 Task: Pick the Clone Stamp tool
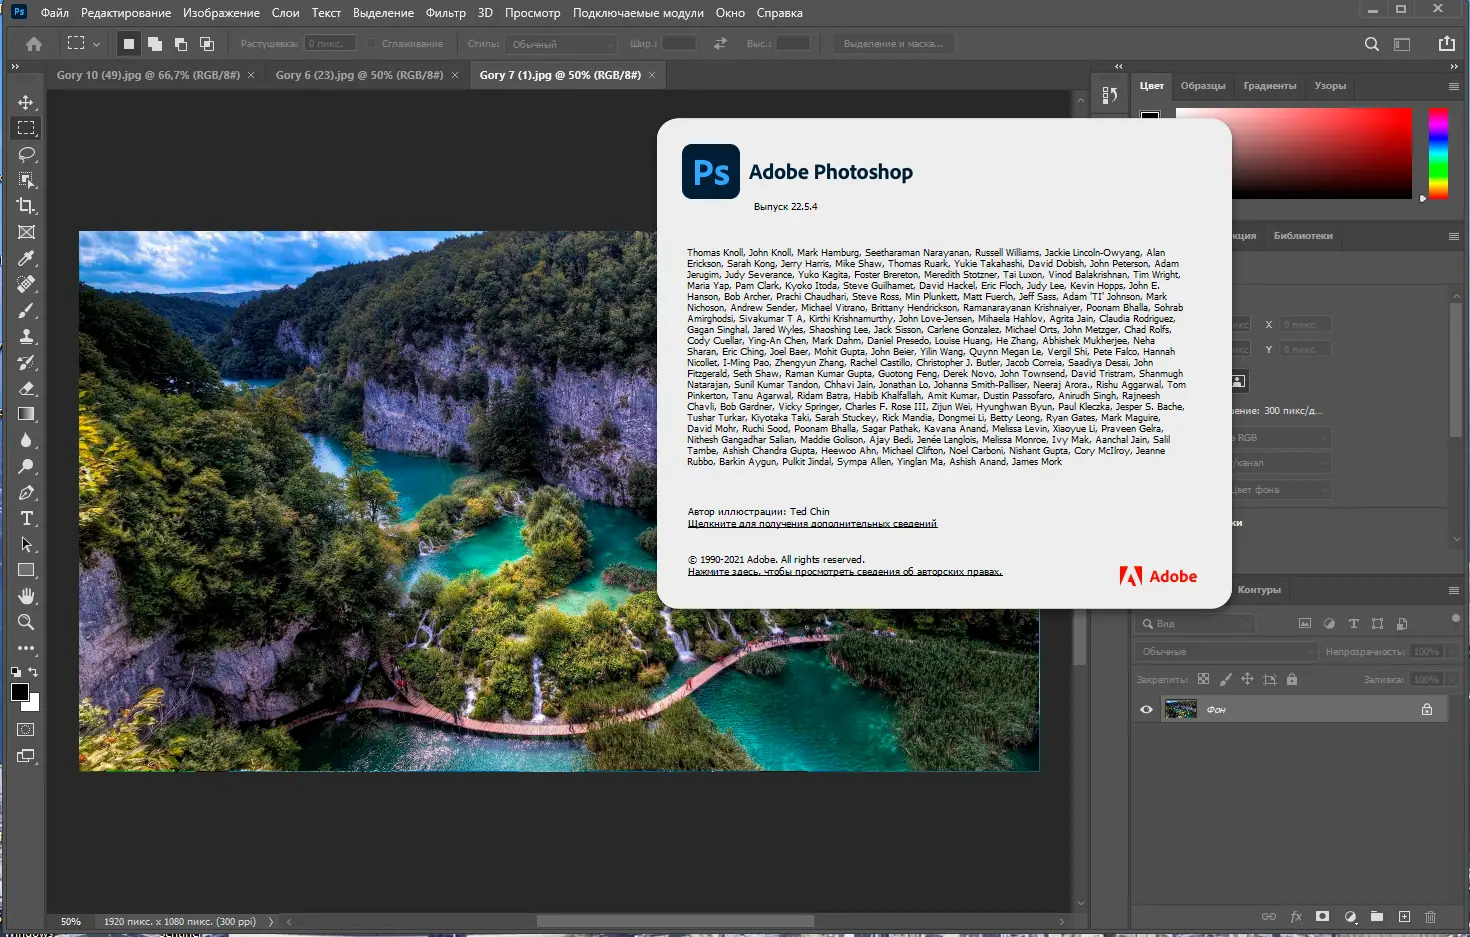coord(26,336)
